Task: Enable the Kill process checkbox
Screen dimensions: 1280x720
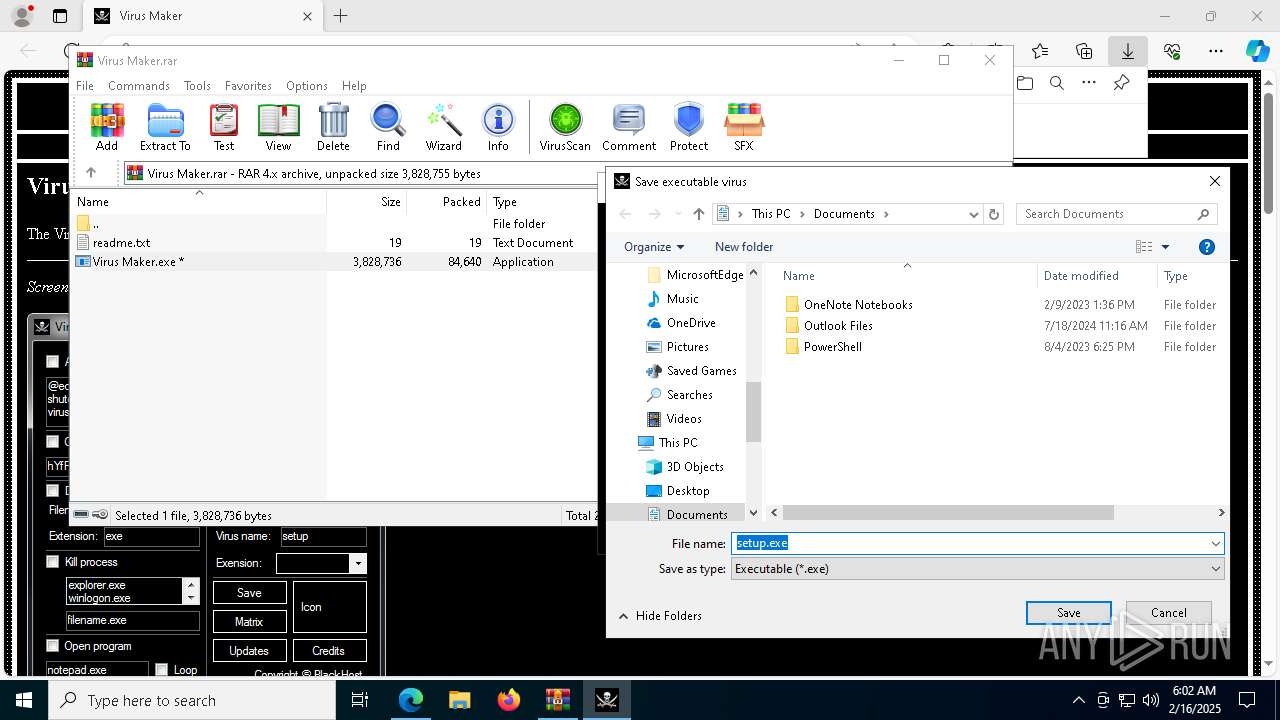Action: [x=53, y=562]
